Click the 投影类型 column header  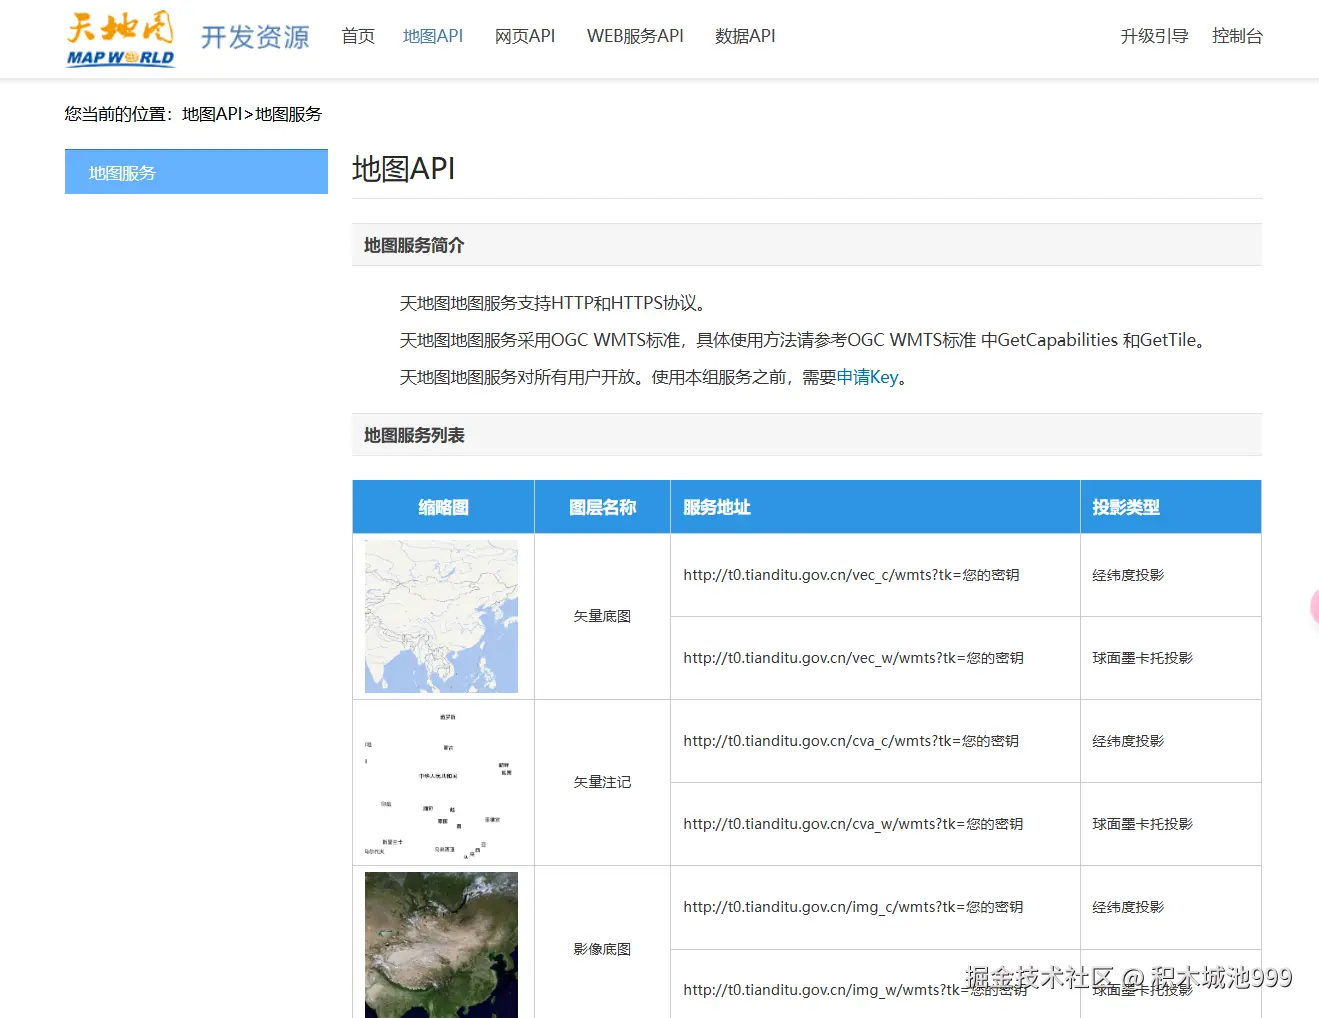[x=1171, y=507]
